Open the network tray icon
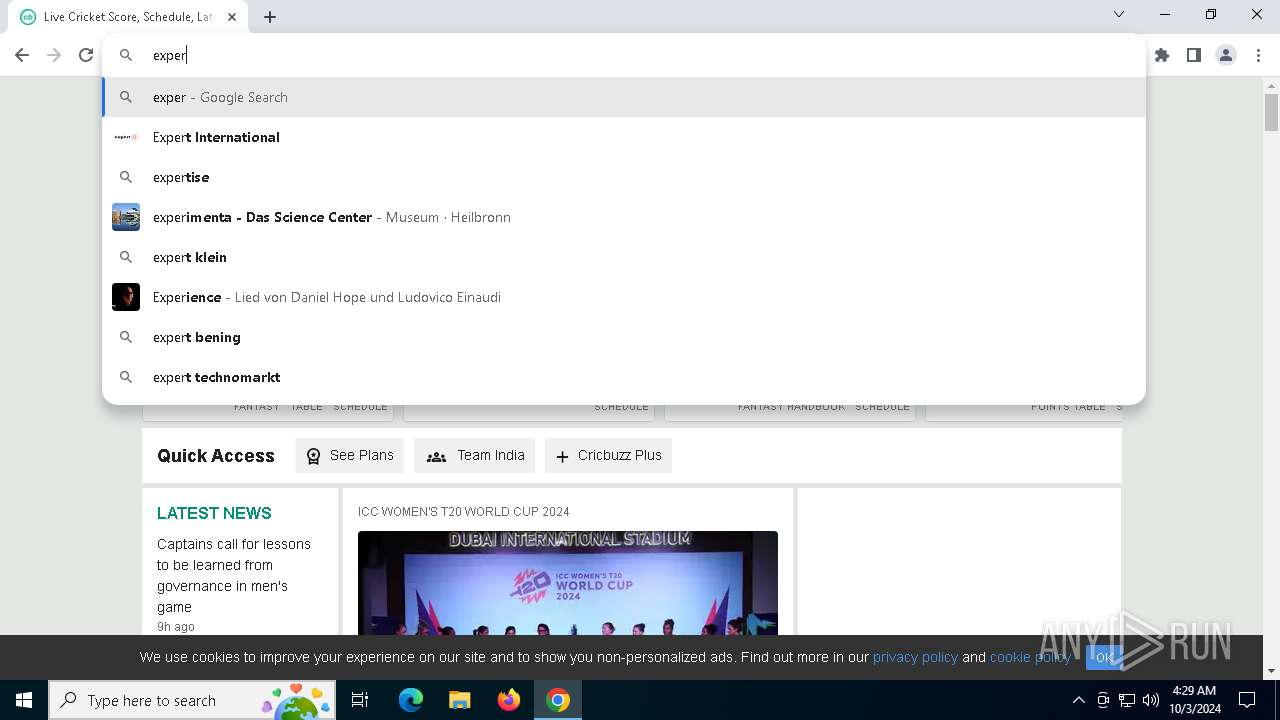 (1127, 700)
